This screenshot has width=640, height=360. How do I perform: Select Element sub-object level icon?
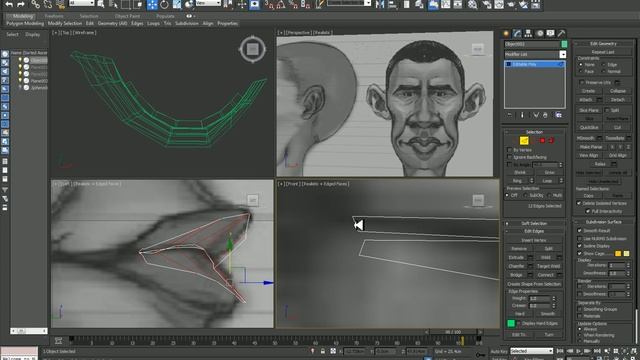(551, 141)
